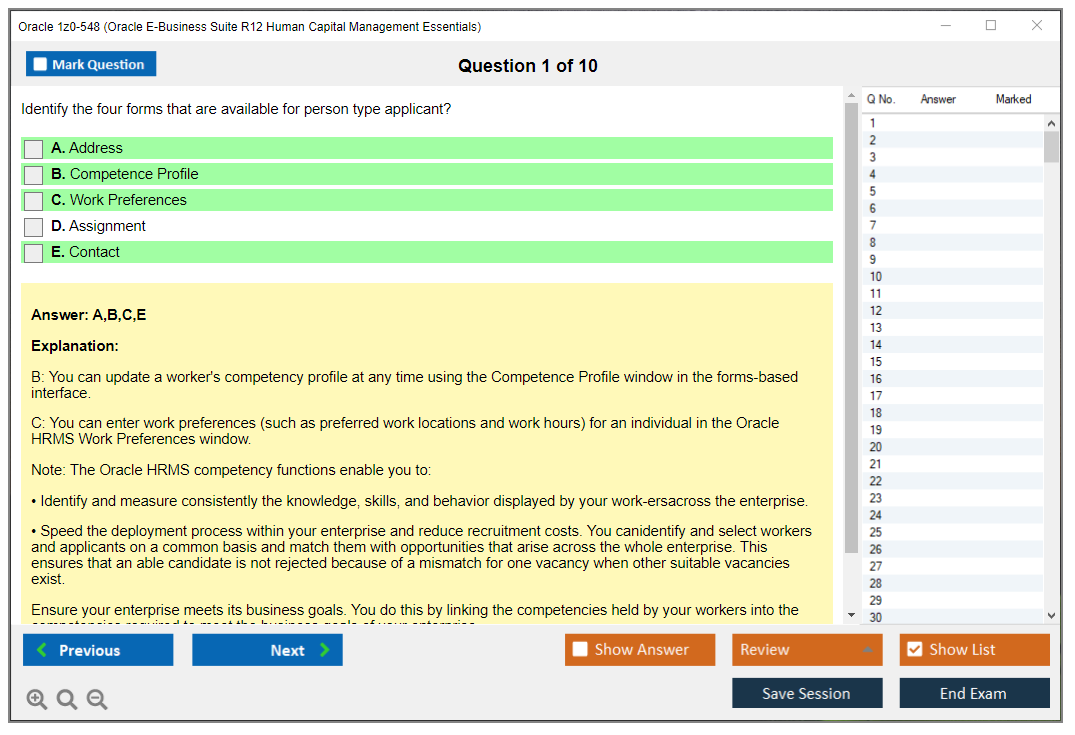This screenshot has width=1075, height=735.
Task: Click the zoom-in magnifier icon
Action: (x=37, y=699)
